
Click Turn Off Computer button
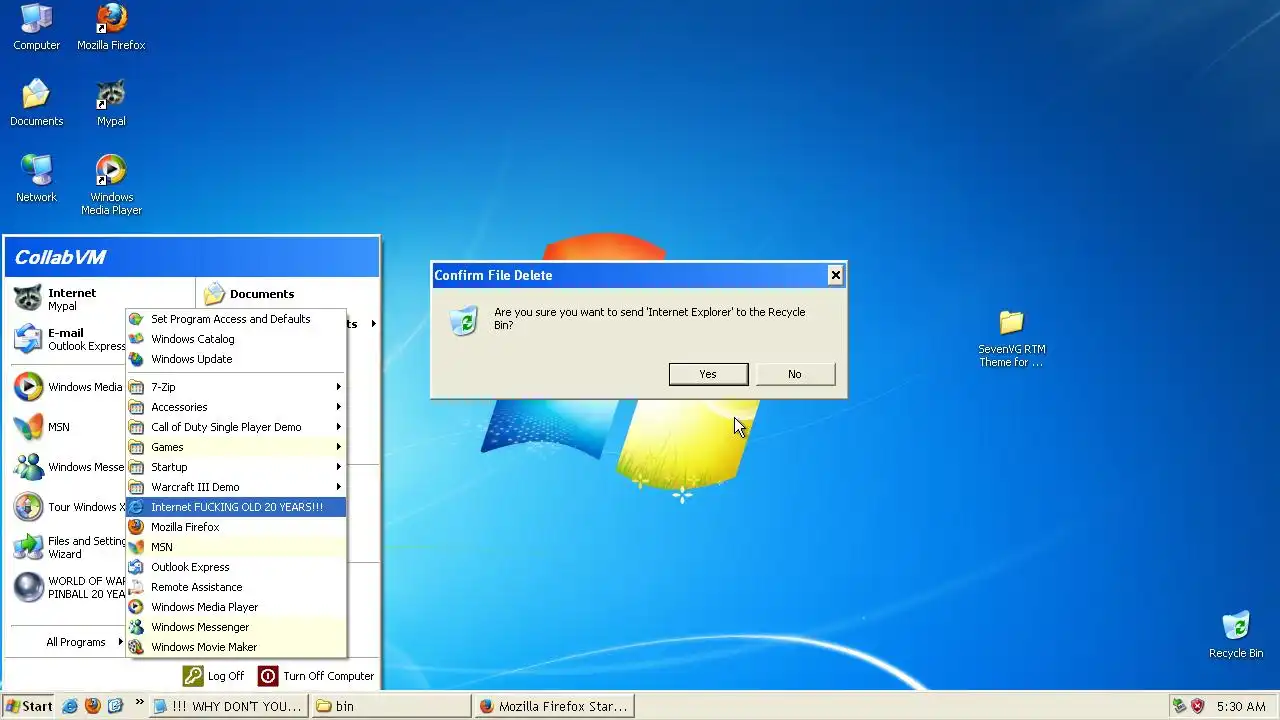tap(316, 676)
